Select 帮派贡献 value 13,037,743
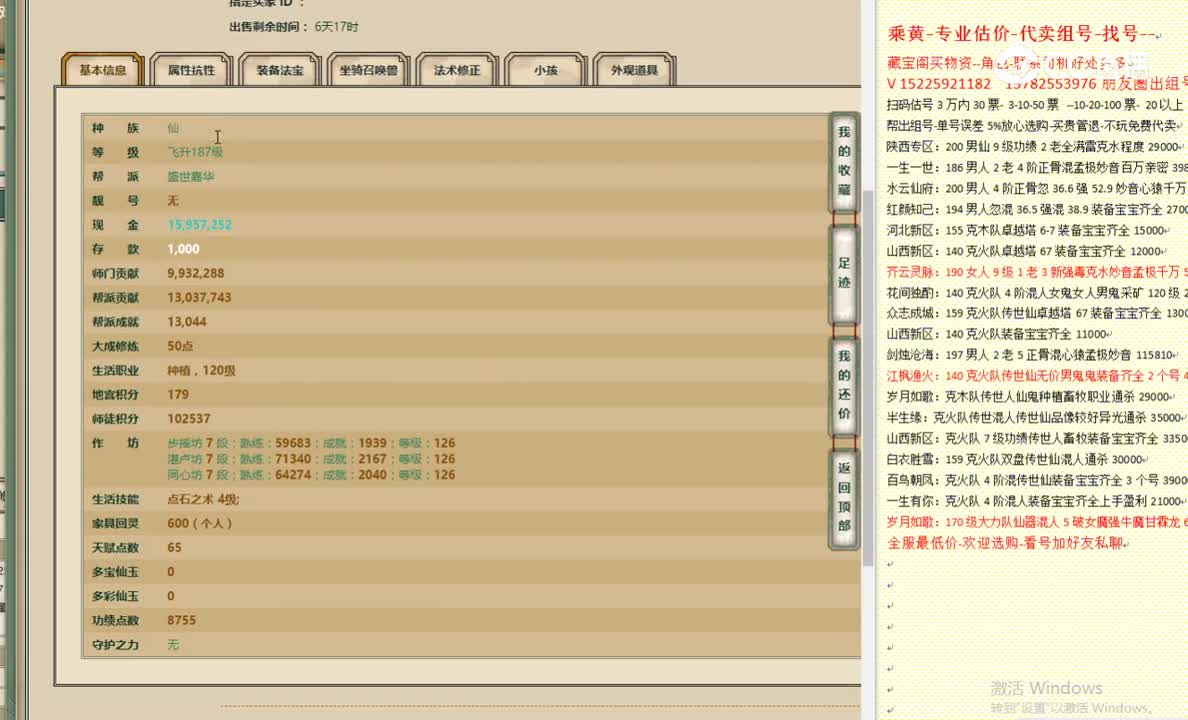 199,298
